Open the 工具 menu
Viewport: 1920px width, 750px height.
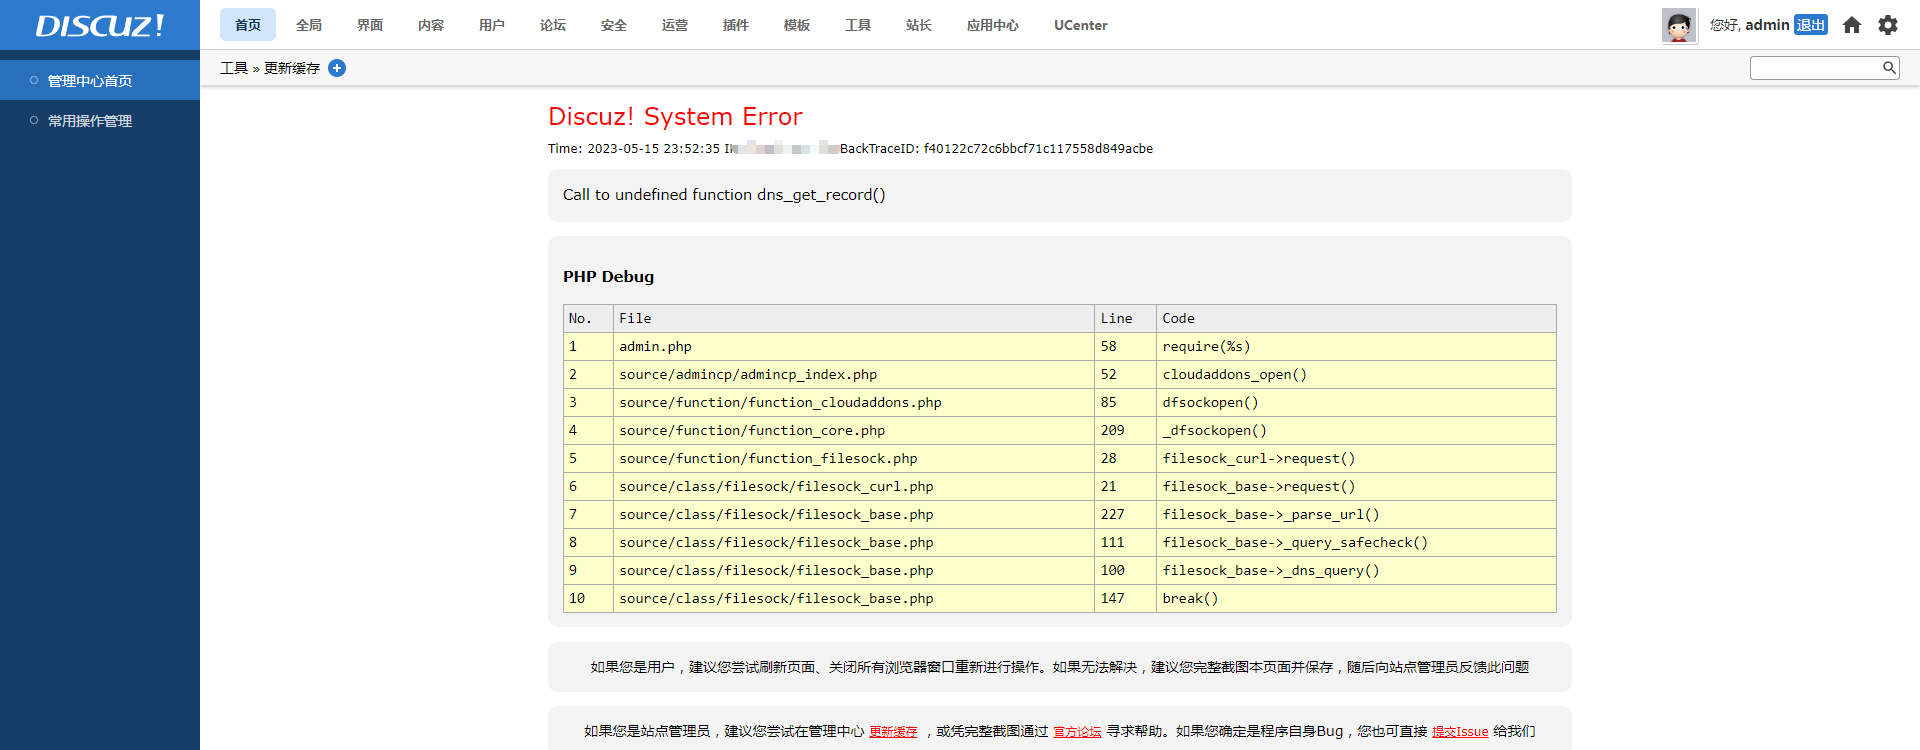click(x=858, y=25)
